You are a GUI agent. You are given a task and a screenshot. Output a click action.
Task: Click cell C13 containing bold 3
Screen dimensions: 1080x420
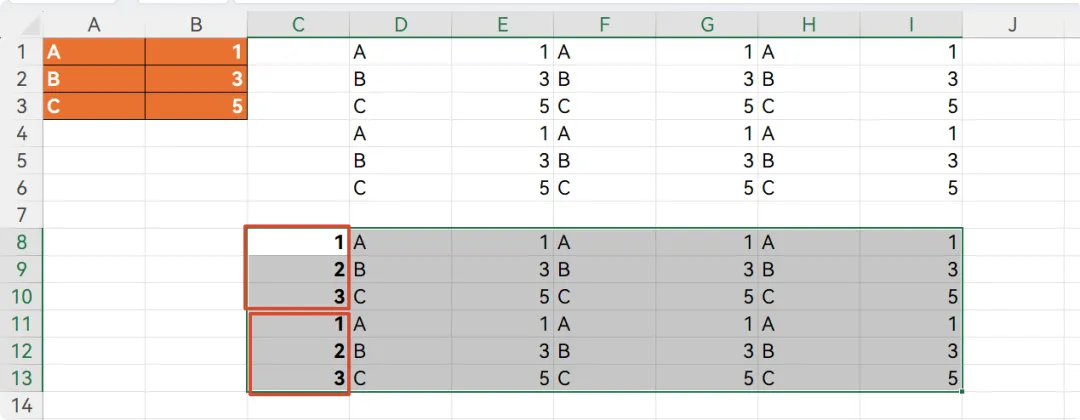pyautogui.click(x=298, y=378)
